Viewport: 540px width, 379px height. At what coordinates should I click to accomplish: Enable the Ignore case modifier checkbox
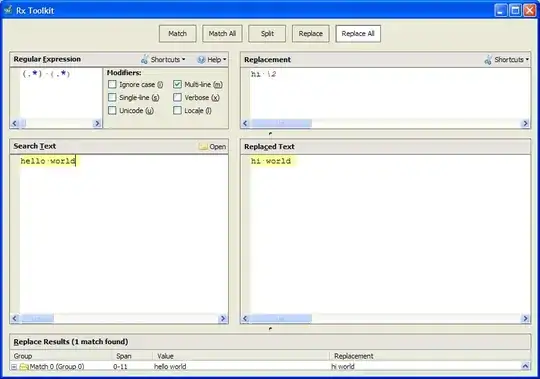point(112,84)
